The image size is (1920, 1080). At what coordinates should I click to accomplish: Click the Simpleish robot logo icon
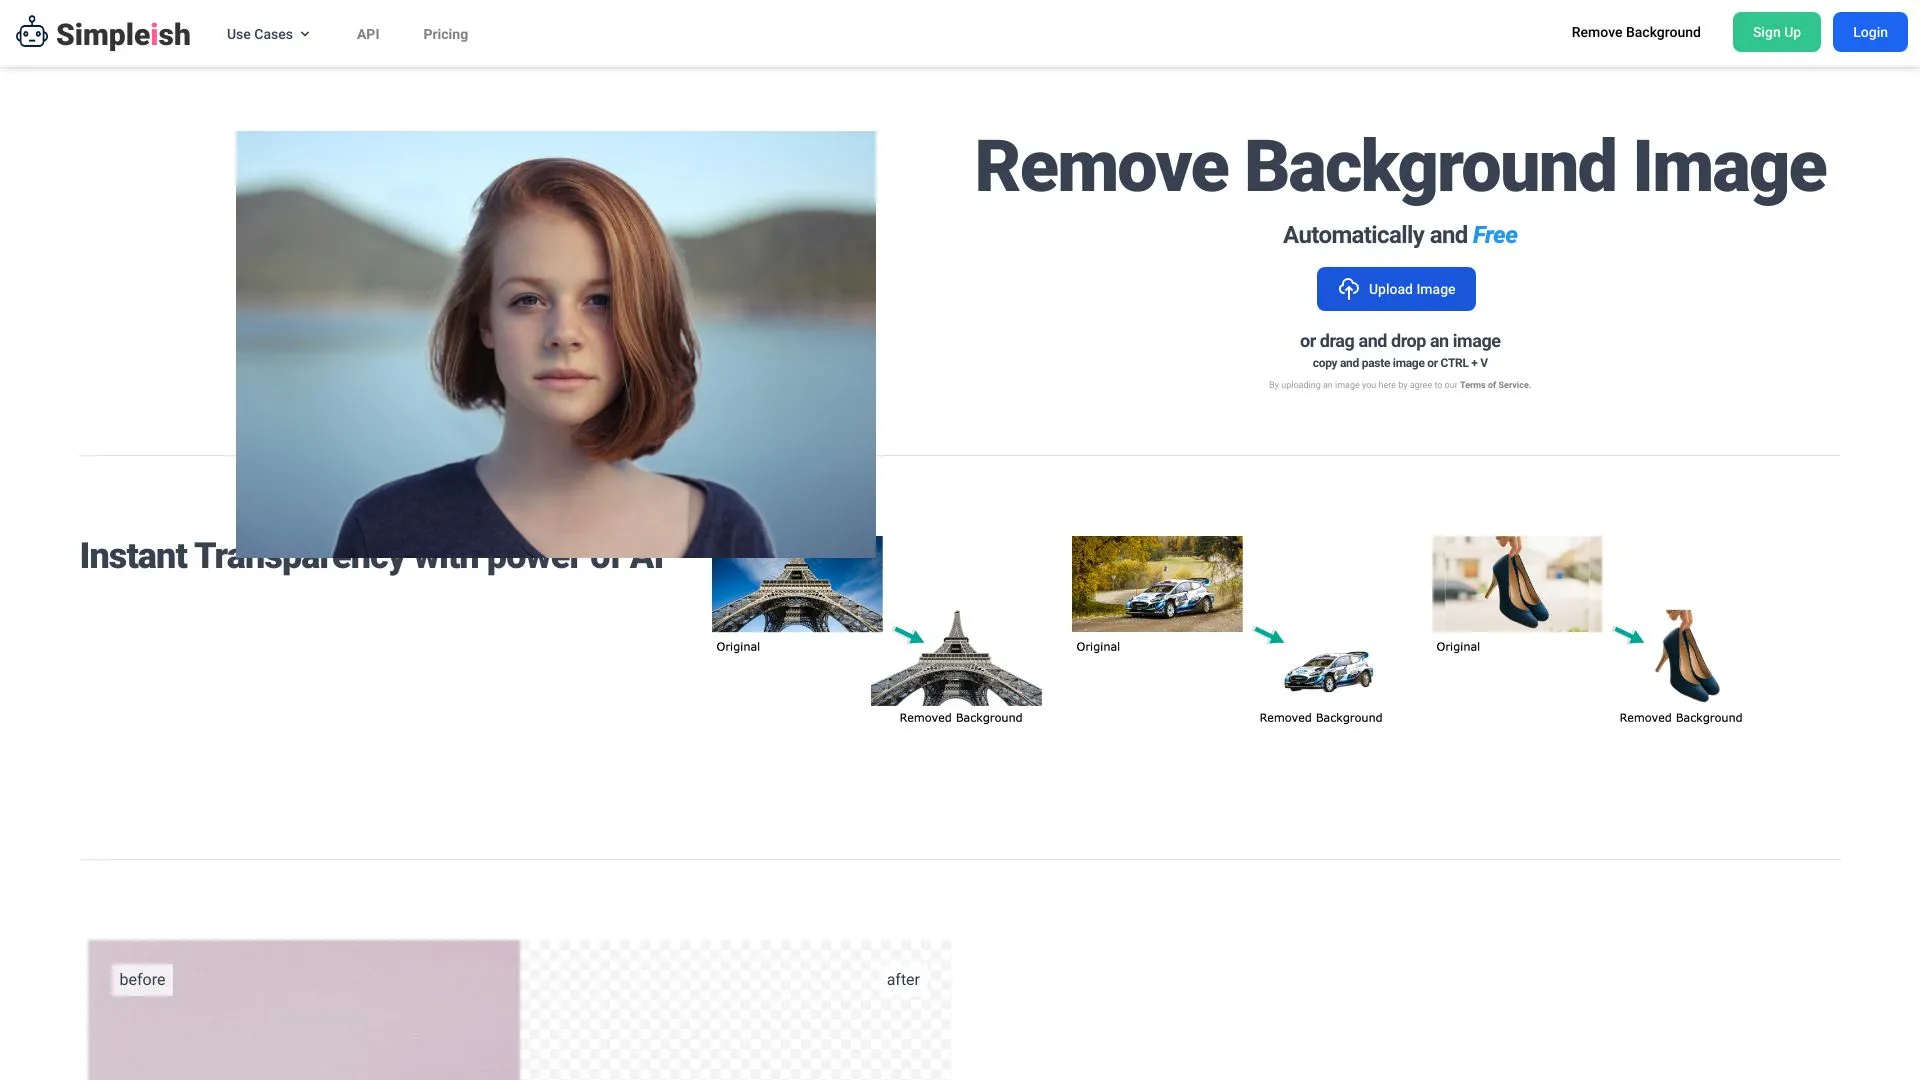click(x=31, y=32)
